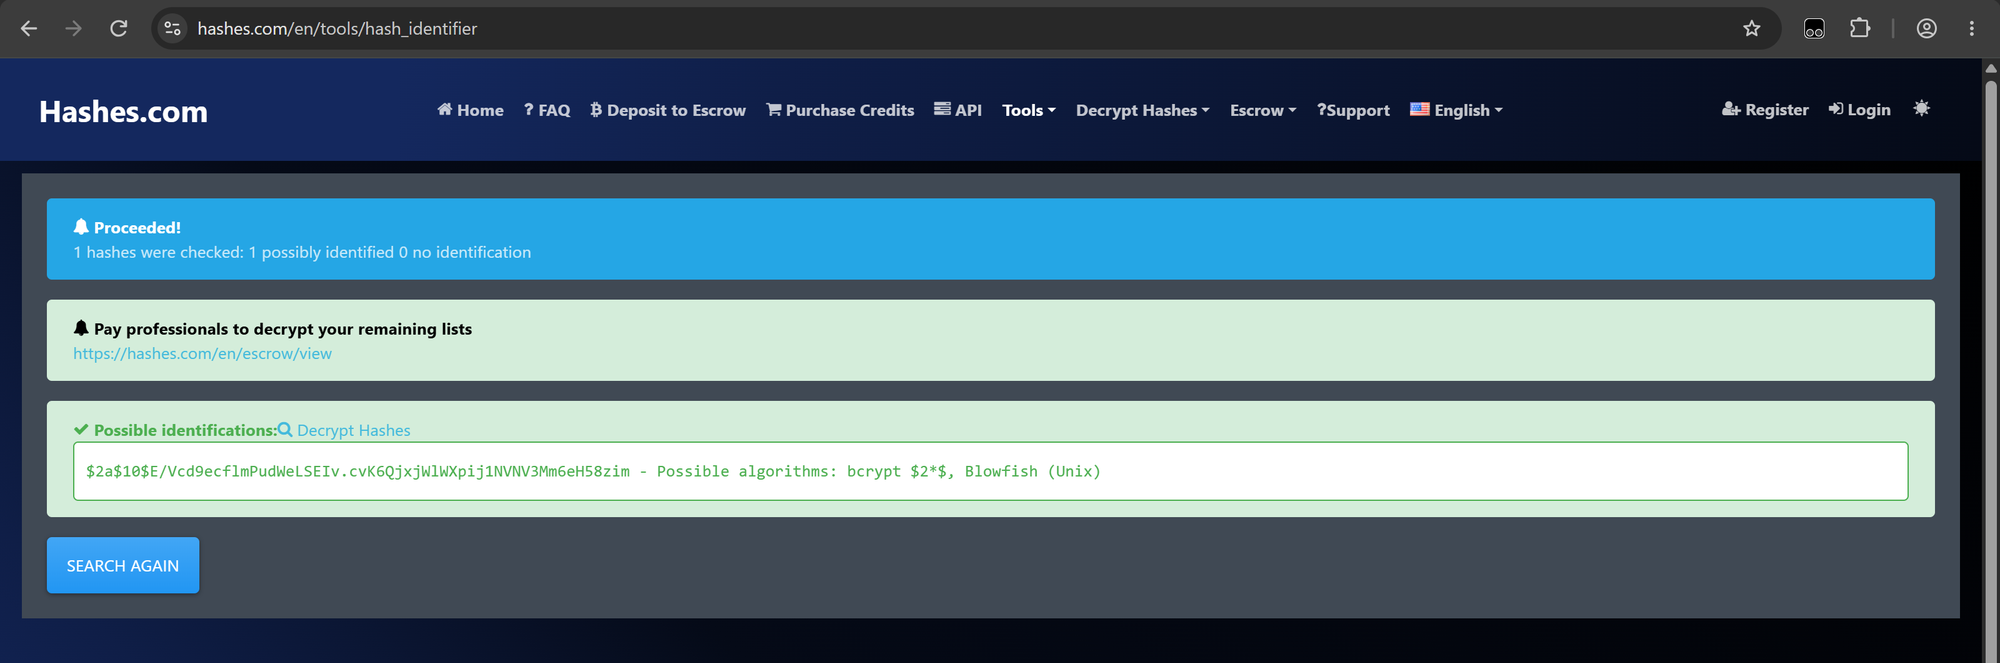Open Deposit to Escrow
The height and width of the screenshot is (663, 2000).
click(x=668, y=110)
